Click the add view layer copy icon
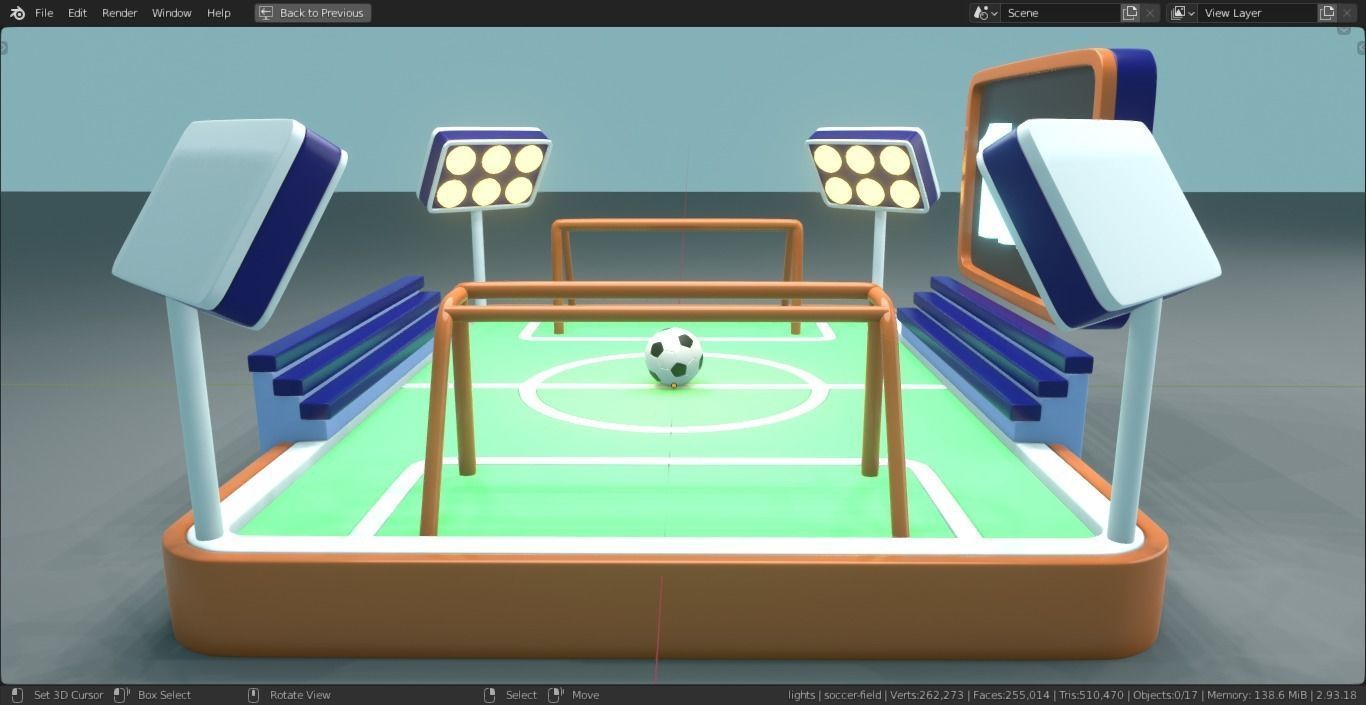Viewport: 1366px width, 705px height. tap(1327, 13)
